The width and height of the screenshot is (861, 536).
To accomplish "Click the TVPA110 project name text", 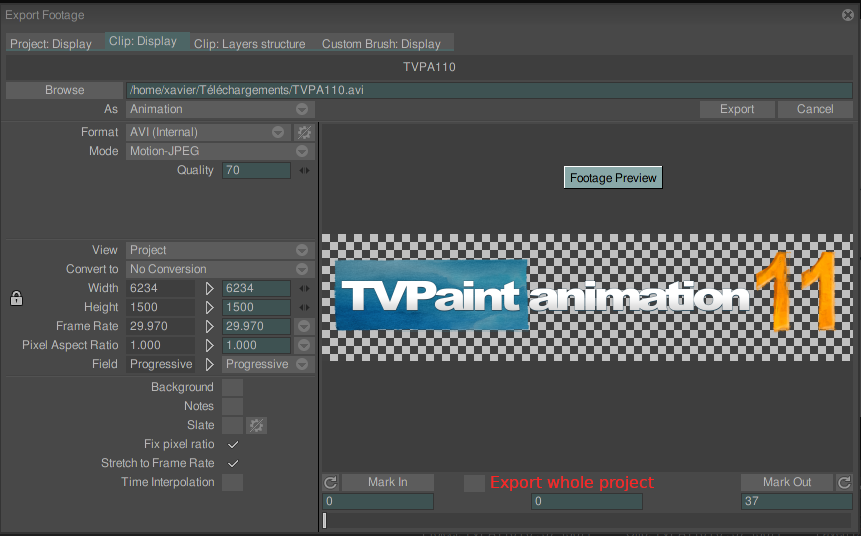I will tap(429, 67).
